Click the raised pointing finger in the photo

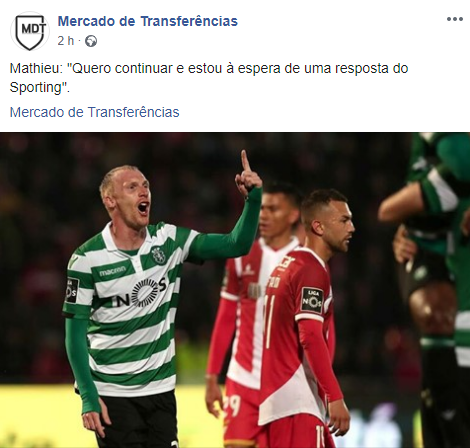pos(245,160)
